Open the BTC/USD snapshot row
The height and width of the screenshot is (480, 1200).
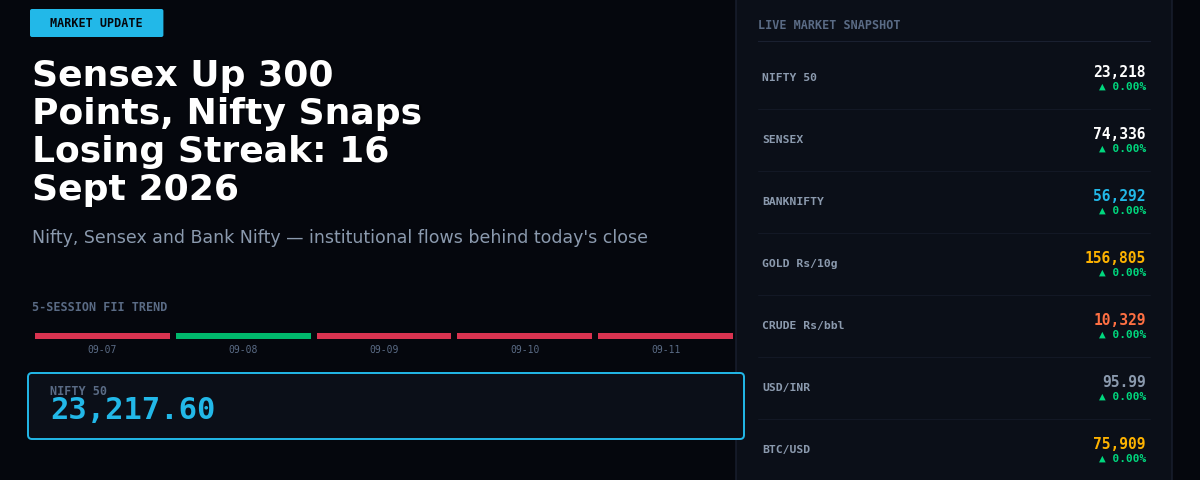point(954,450)
